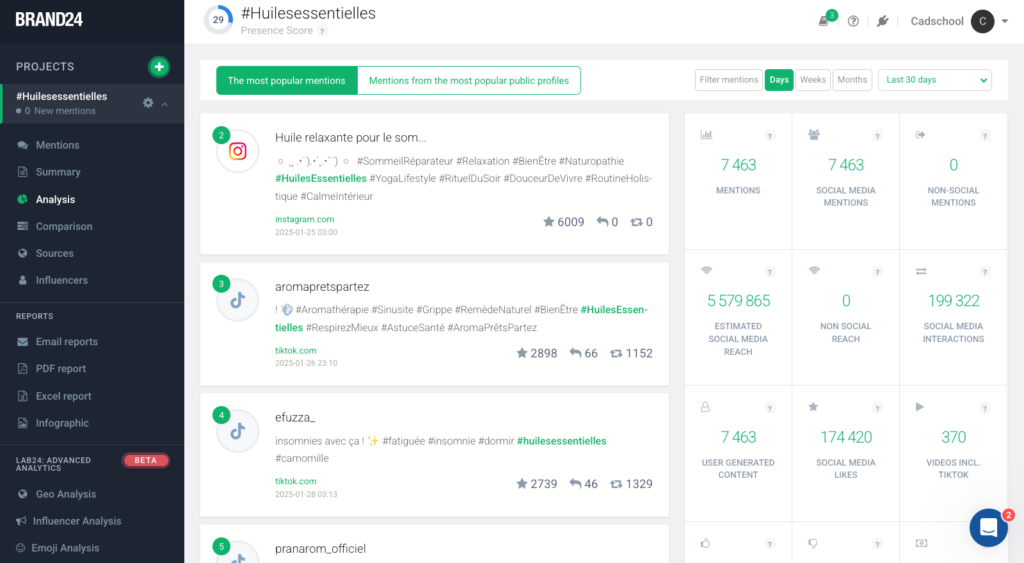The width and height of the screenshot is (1024, 563).
Task: Click help icon on Social Media Mentions card
Action: [877, 136]
